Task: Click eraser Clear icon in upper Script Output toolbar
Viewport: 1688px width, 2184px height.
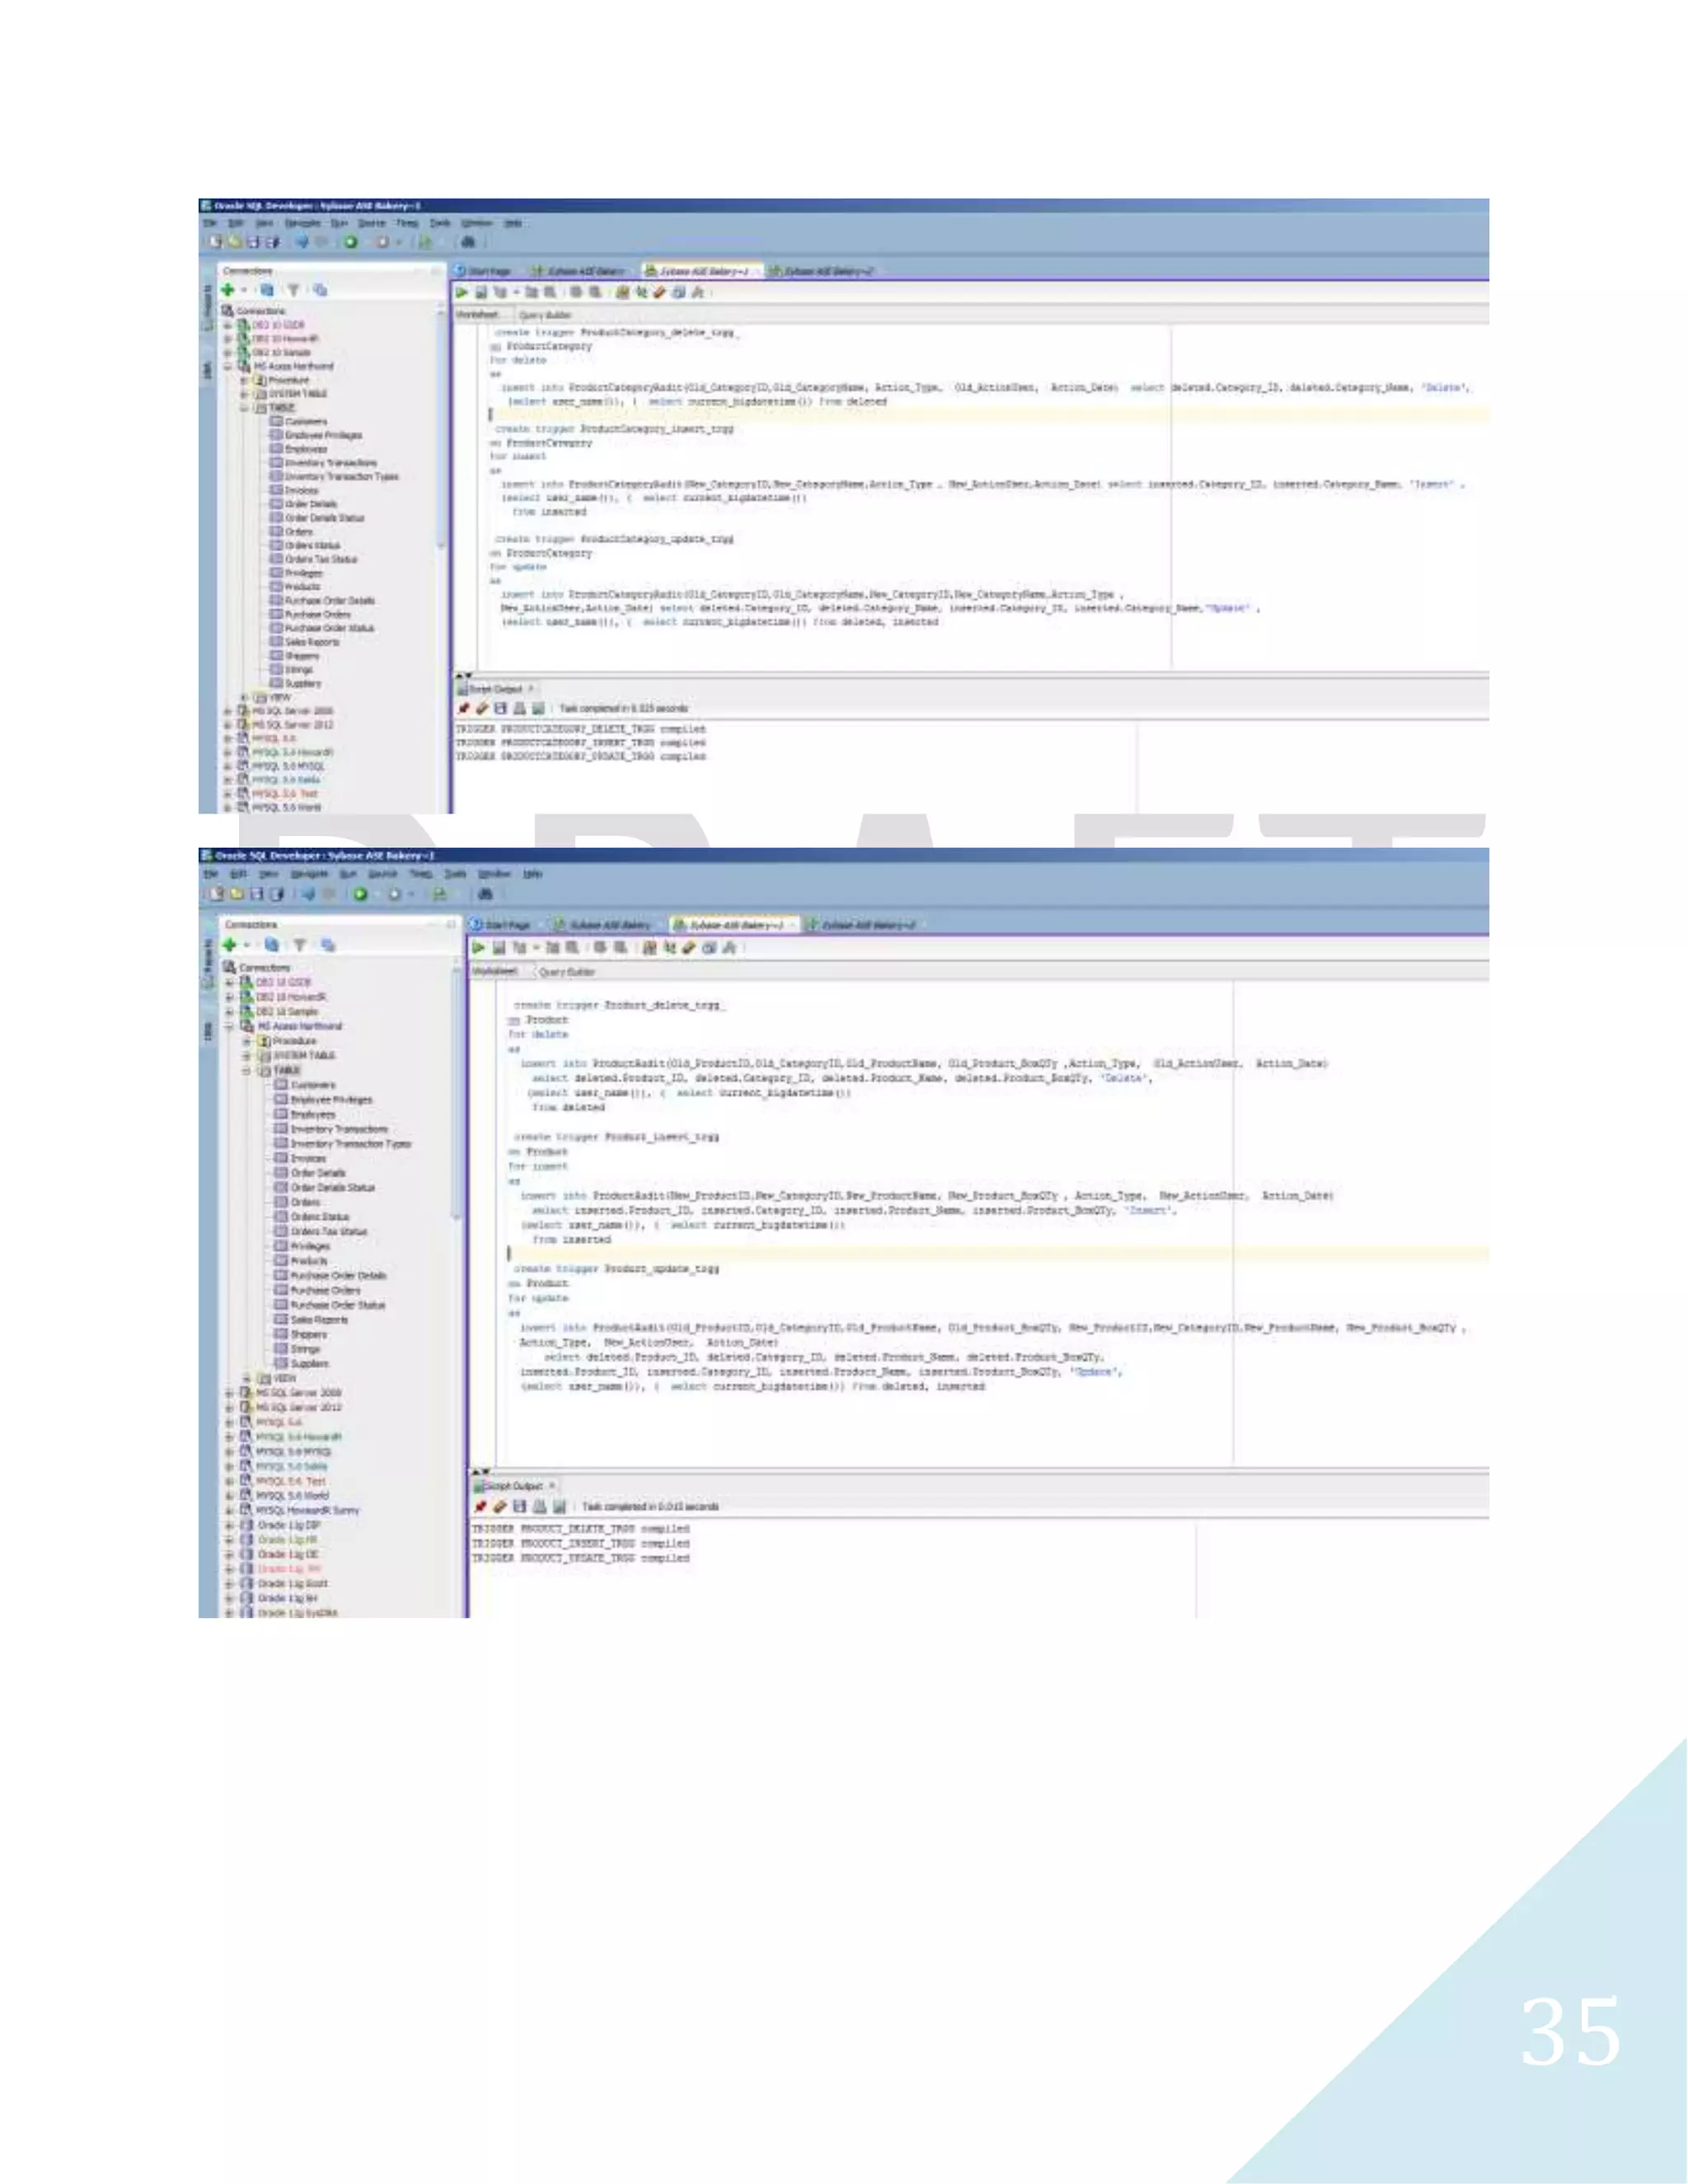Action: pos(482,708)
